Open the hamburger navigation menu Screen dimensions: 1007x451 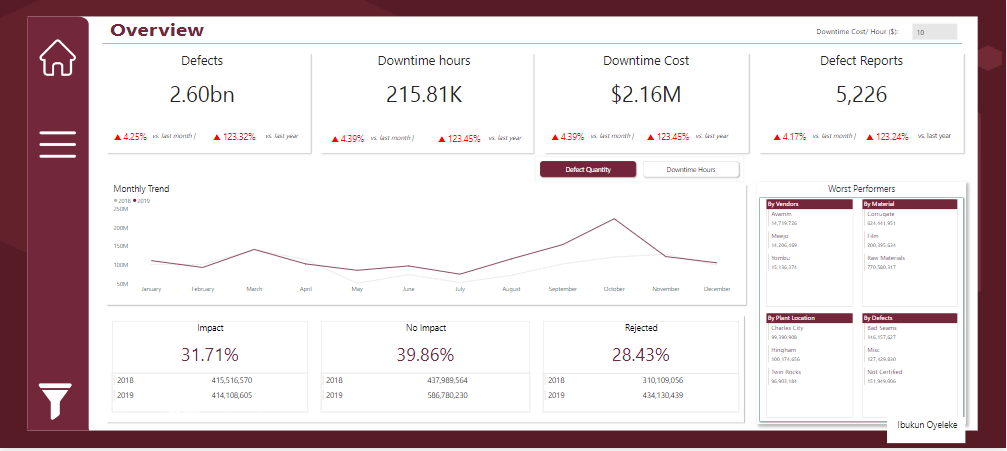(x=58, y=145)
